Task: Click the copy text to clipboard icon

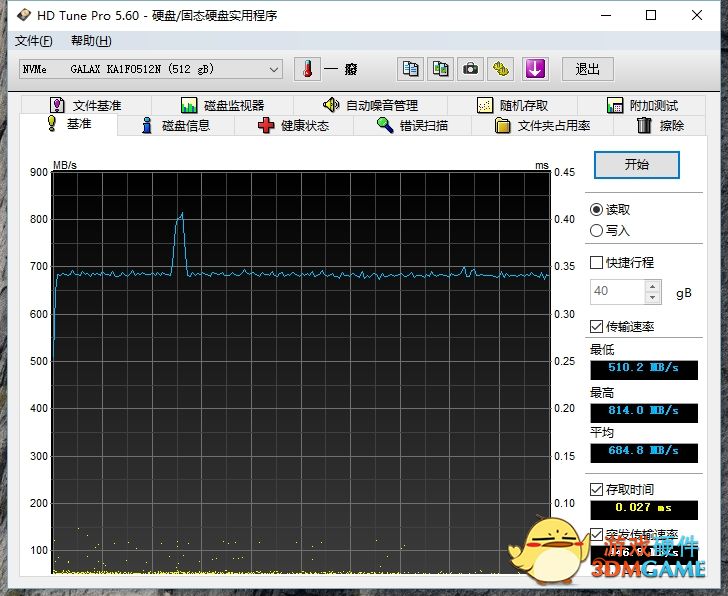Action: (x=410, y=69)
